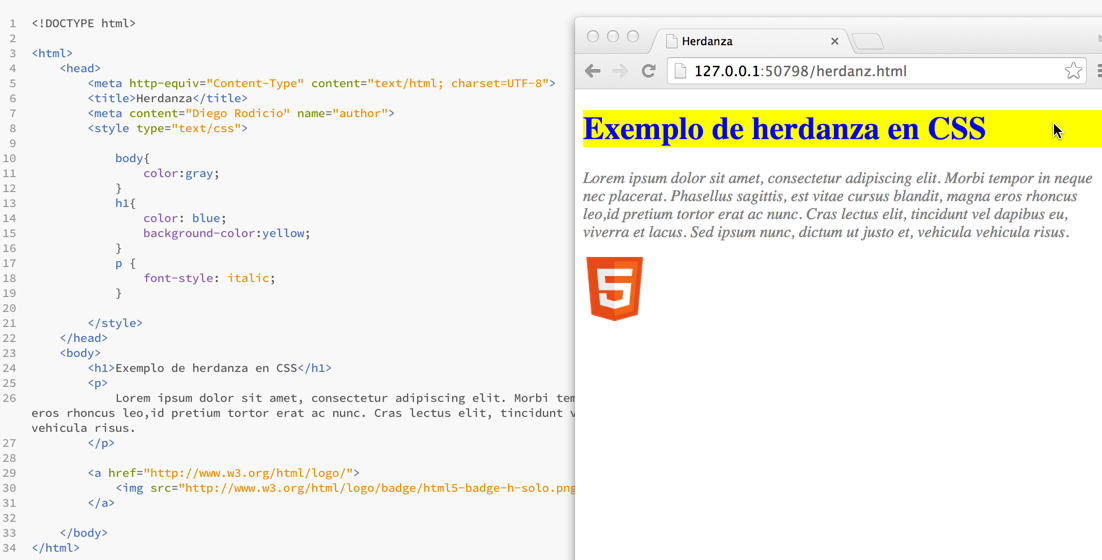The width and height of the screenshot is (1102, 560).
Task: Click the yellow heading 'Exemplo de herdanza en CSS'
Action: (x=784, y=129)
